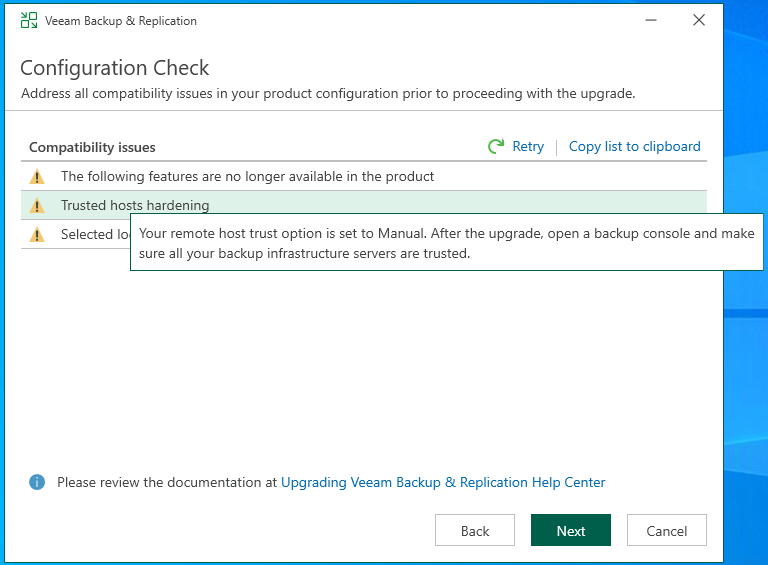Click the green Retry arrow icon

[x=496, y=147]
